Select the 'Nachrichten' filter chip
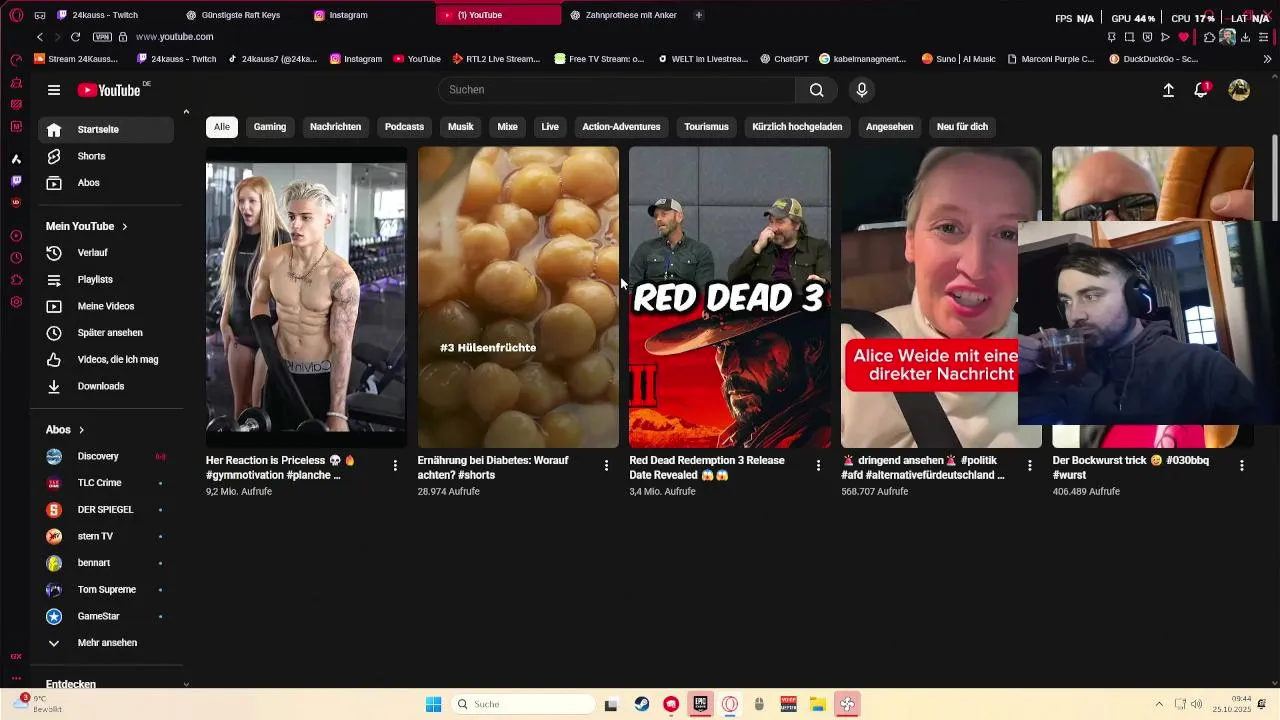This screenshot has height=720, width=1280. click(x=335, y=127)
